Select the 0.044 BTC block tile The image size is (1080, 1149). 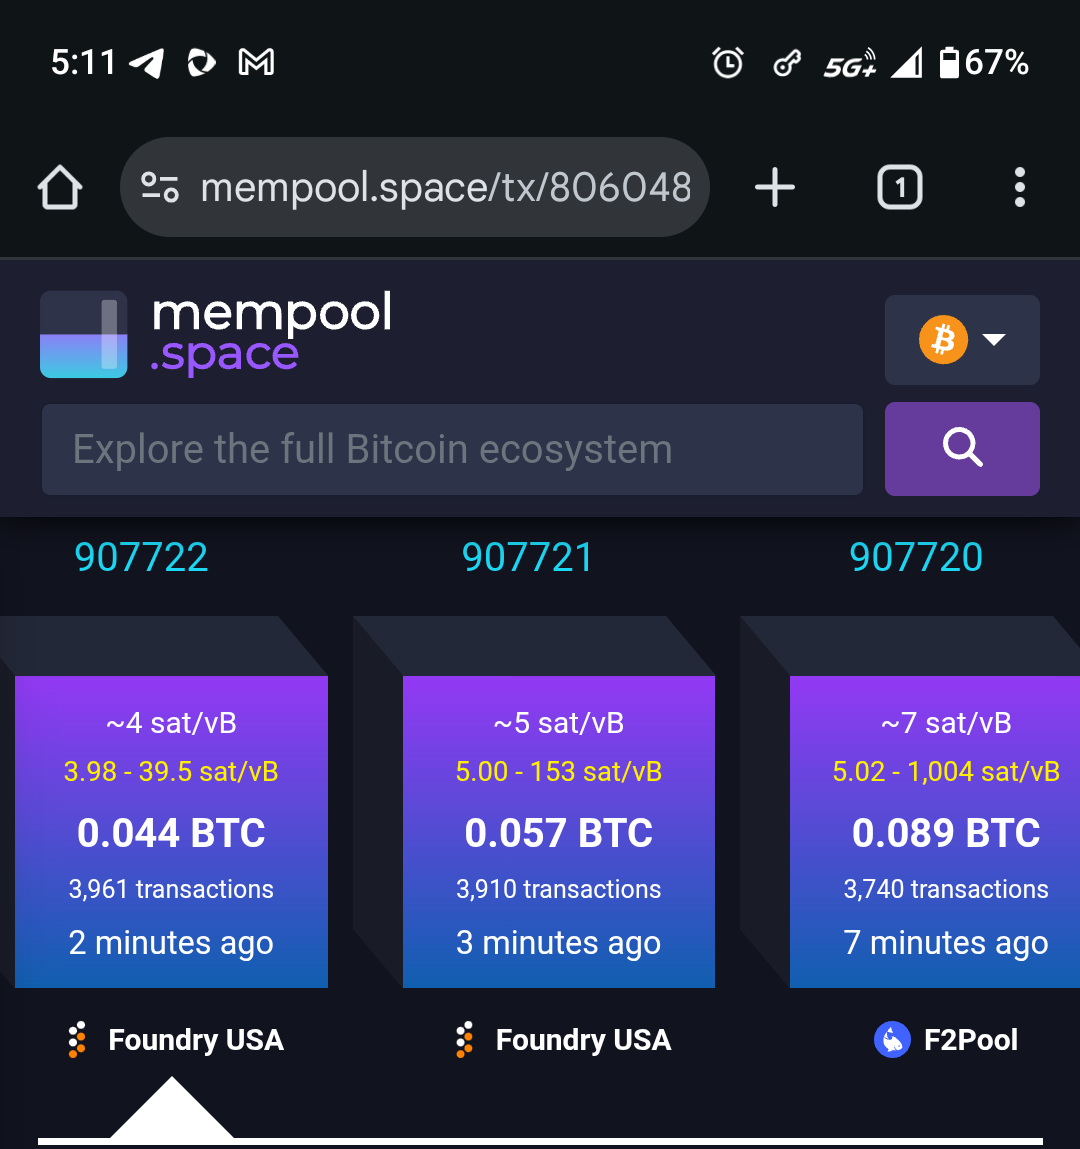tap(171, 832)
